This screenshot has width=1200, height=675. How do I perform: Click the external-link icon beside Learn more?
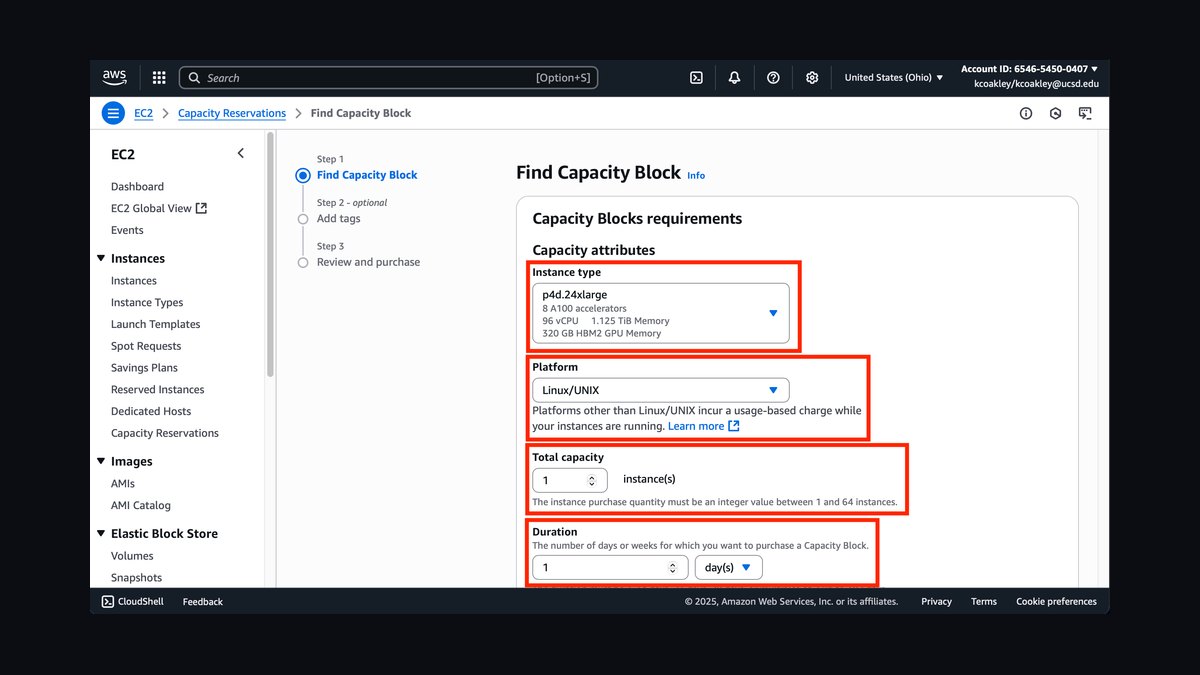coord(734,426)
